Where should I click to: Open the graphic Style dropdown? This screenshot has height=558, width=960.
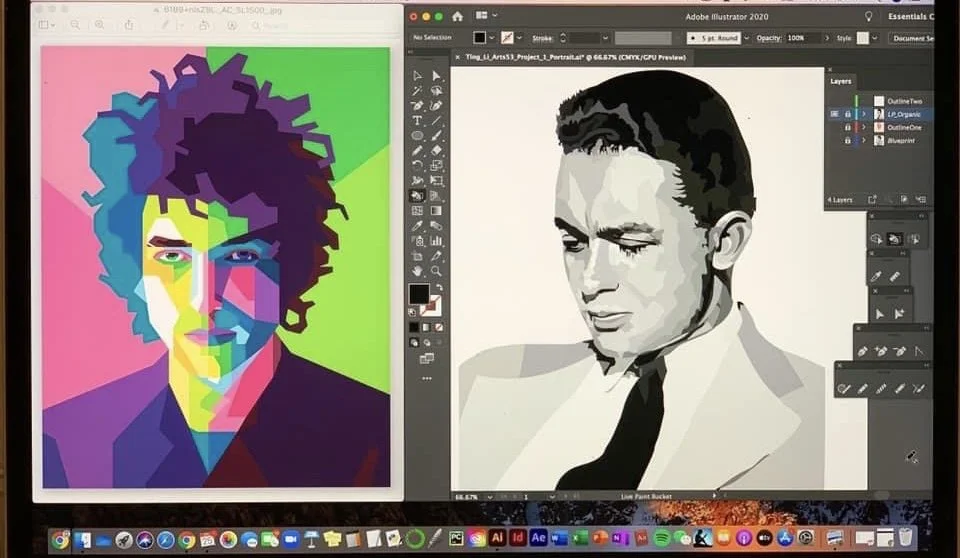(x=874, y=38)
